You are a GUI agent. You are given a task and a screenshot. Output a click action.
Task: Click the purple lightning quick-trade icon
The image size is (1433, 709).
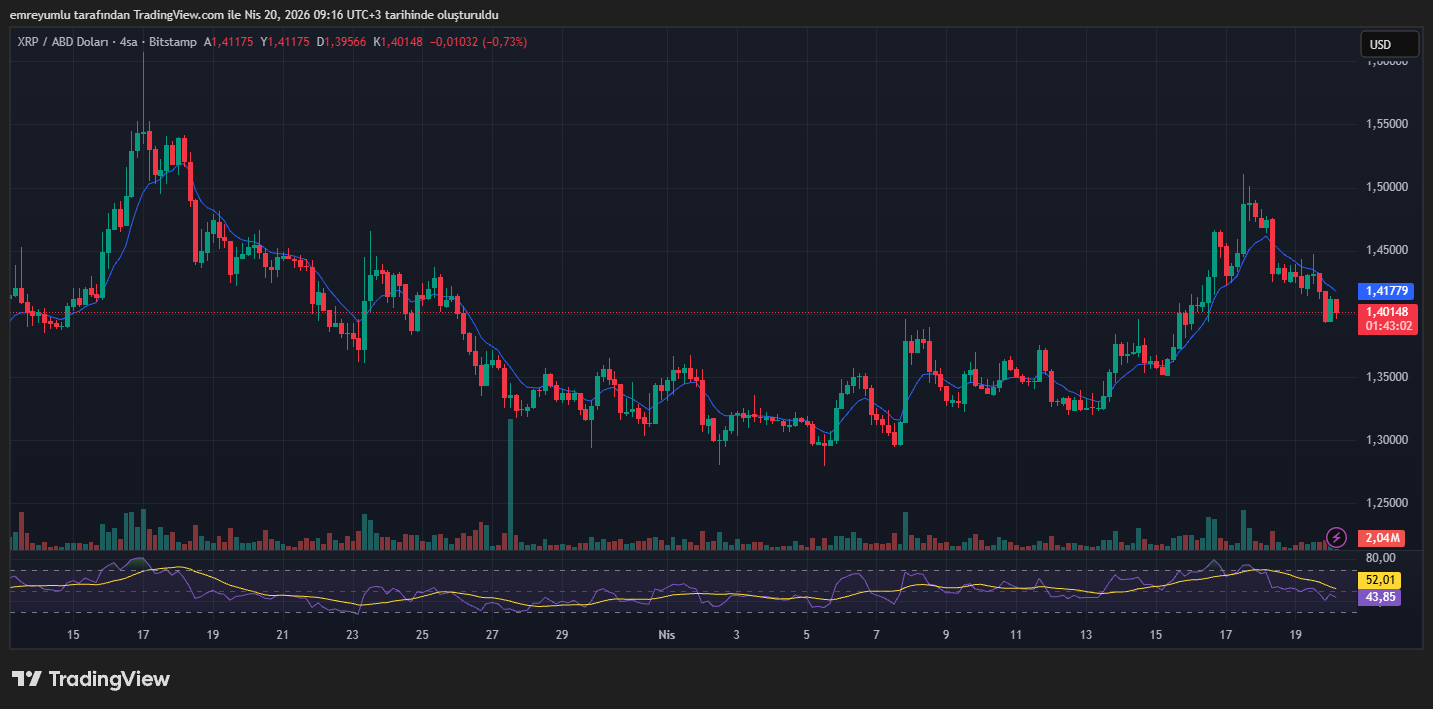[x=1337, y=538]
